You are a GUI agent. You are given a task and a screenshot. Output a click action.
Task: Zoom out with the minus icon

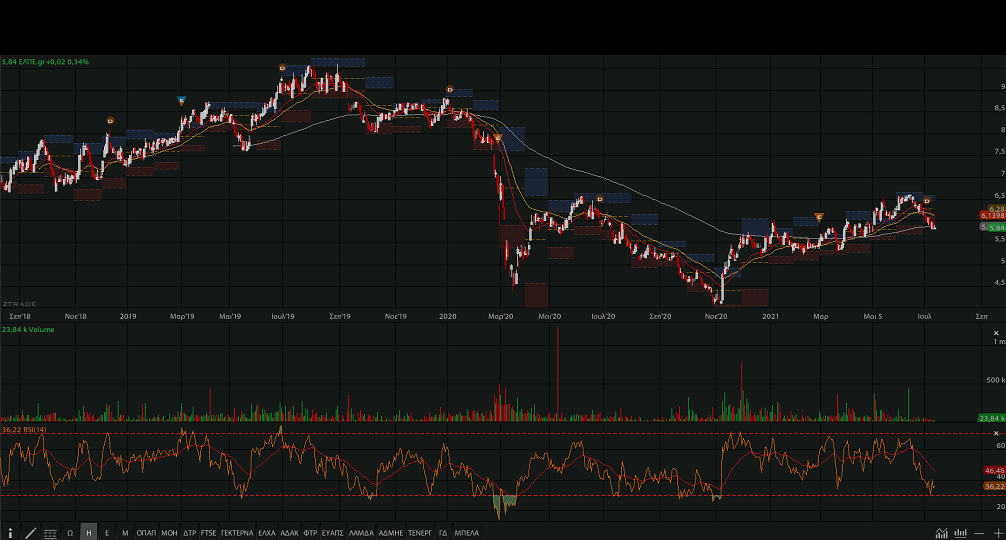coord(979,533)
